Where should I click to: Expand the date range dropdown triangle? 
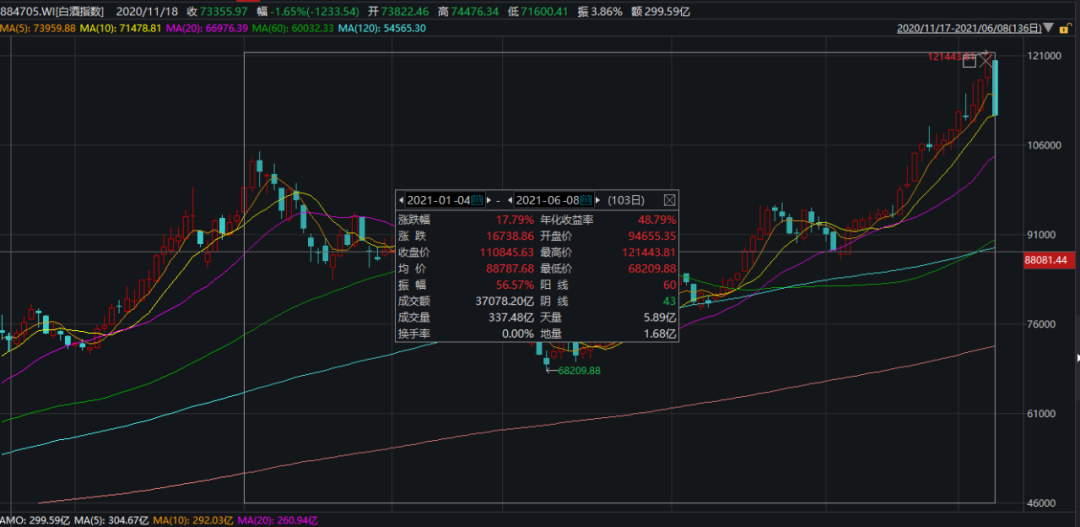coord(1048,28)
